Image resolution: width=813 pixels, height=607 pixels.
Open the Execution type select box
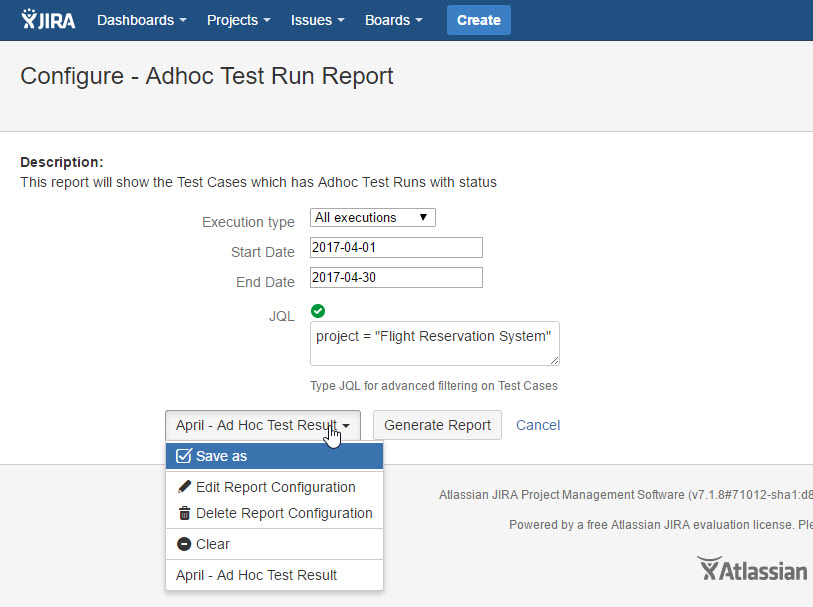372,217
